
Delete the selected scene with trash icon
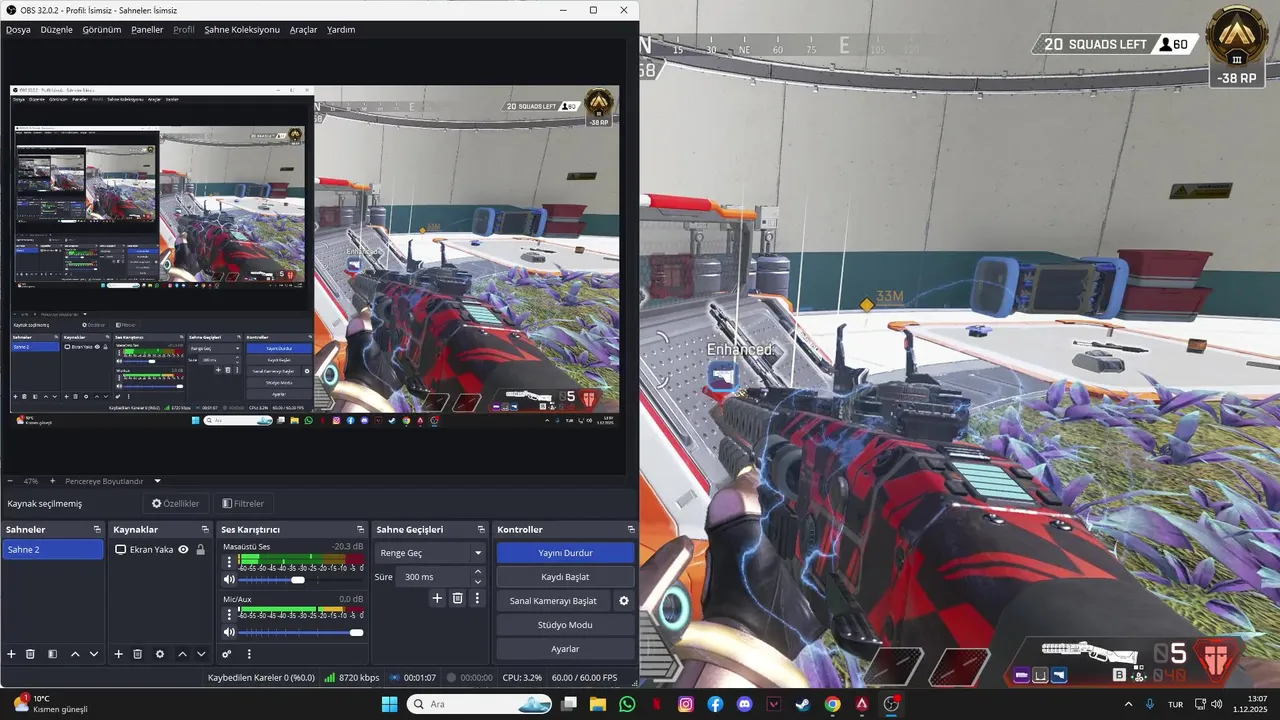click(x=30, y=654)
